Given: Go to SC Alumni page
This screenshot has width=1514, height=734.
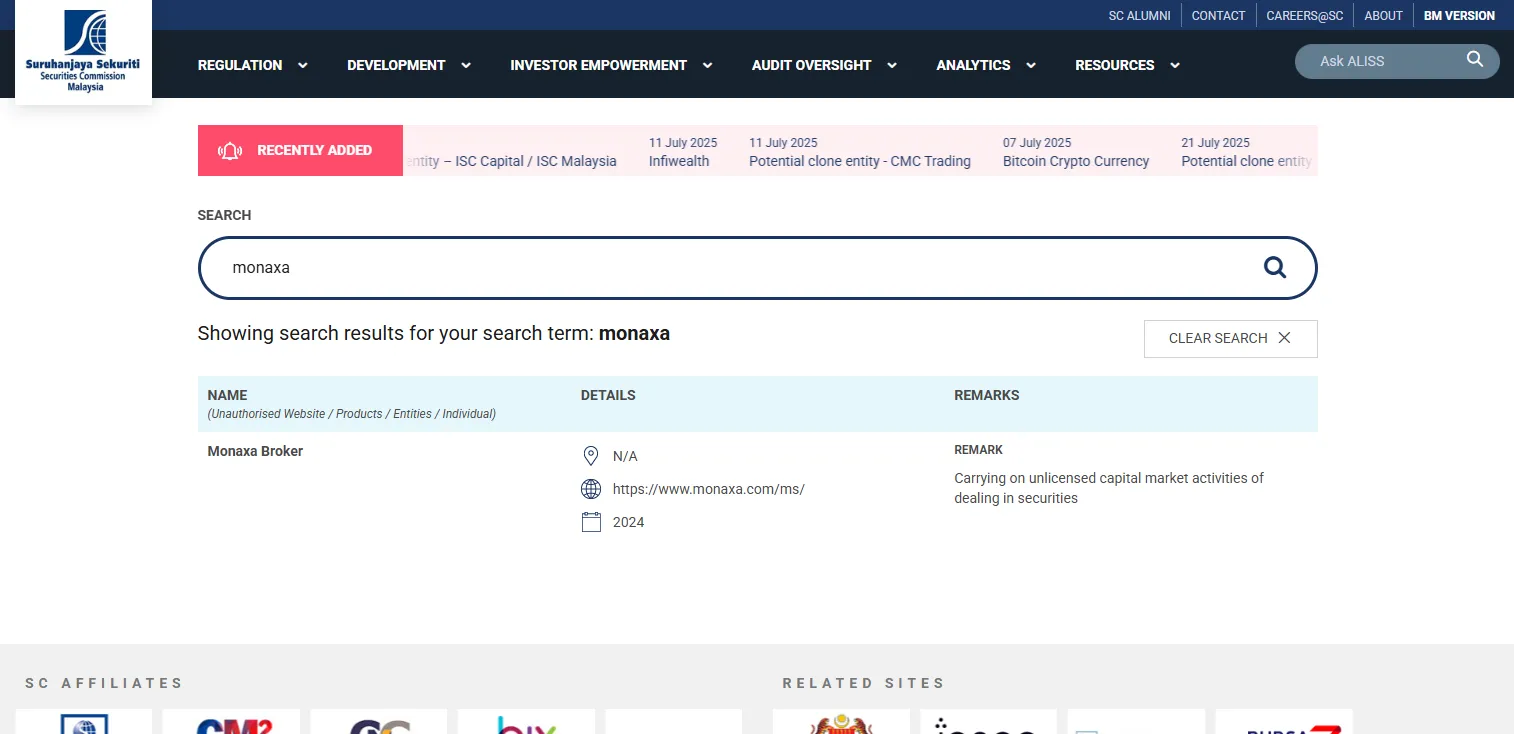Looking at the screenshot, I should [x=1140, y=16].
